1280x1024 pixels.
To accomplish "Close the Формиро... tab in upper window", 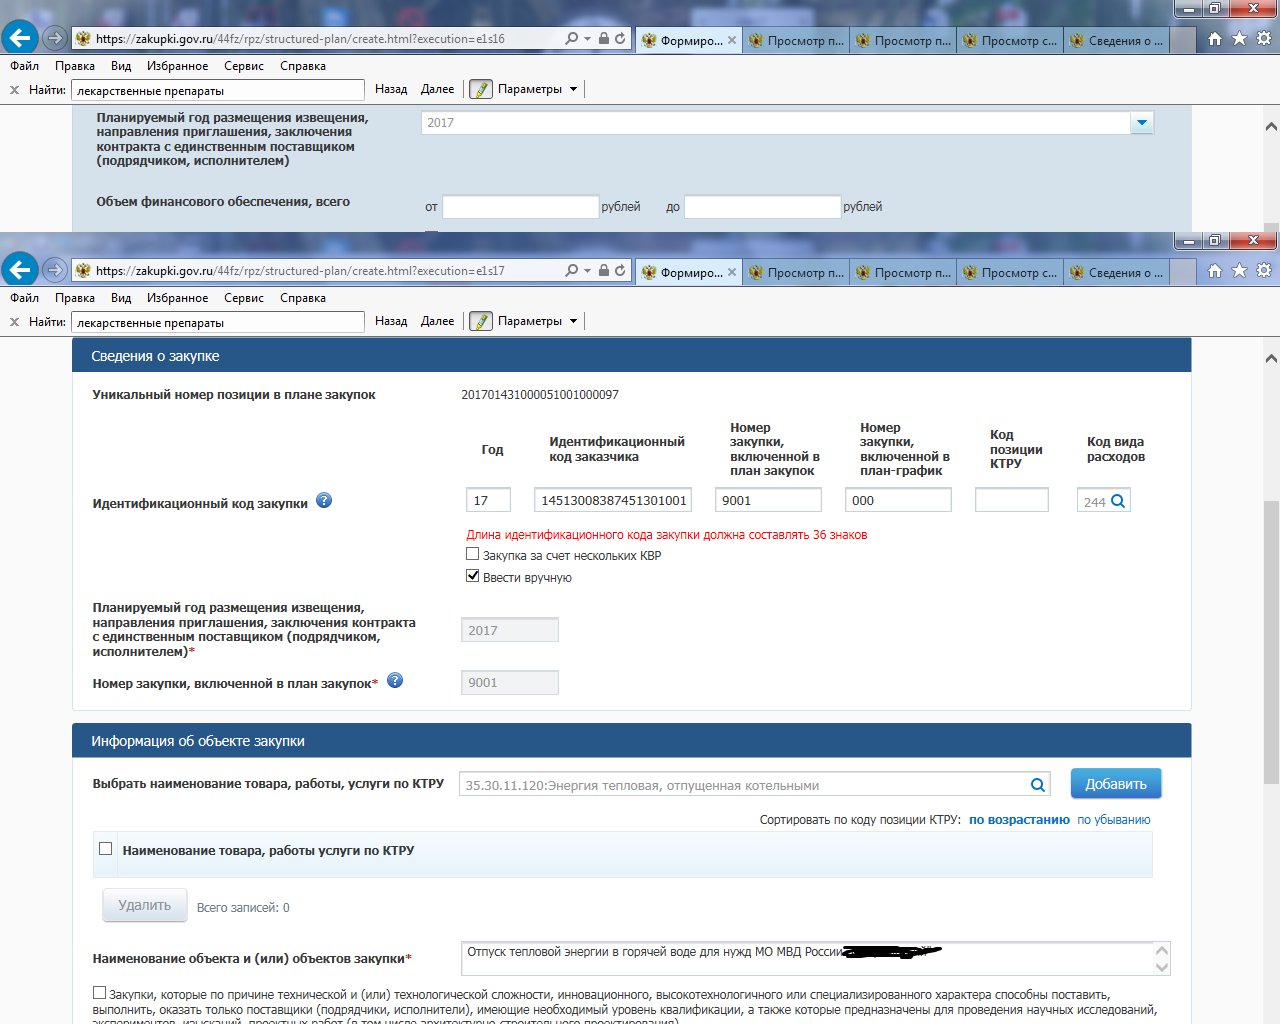I will tap(732, 40).
